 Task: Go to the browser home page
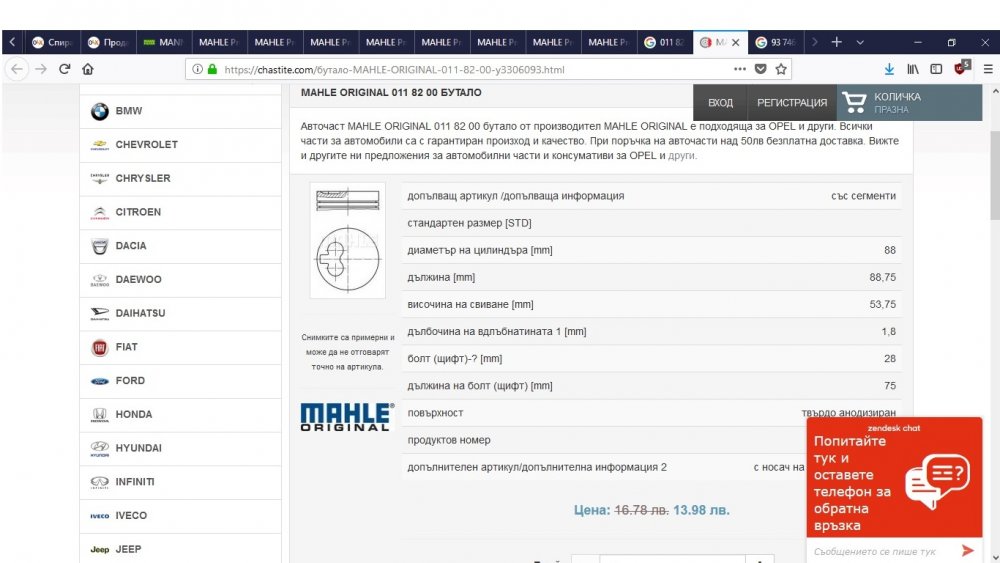(88, 69)
